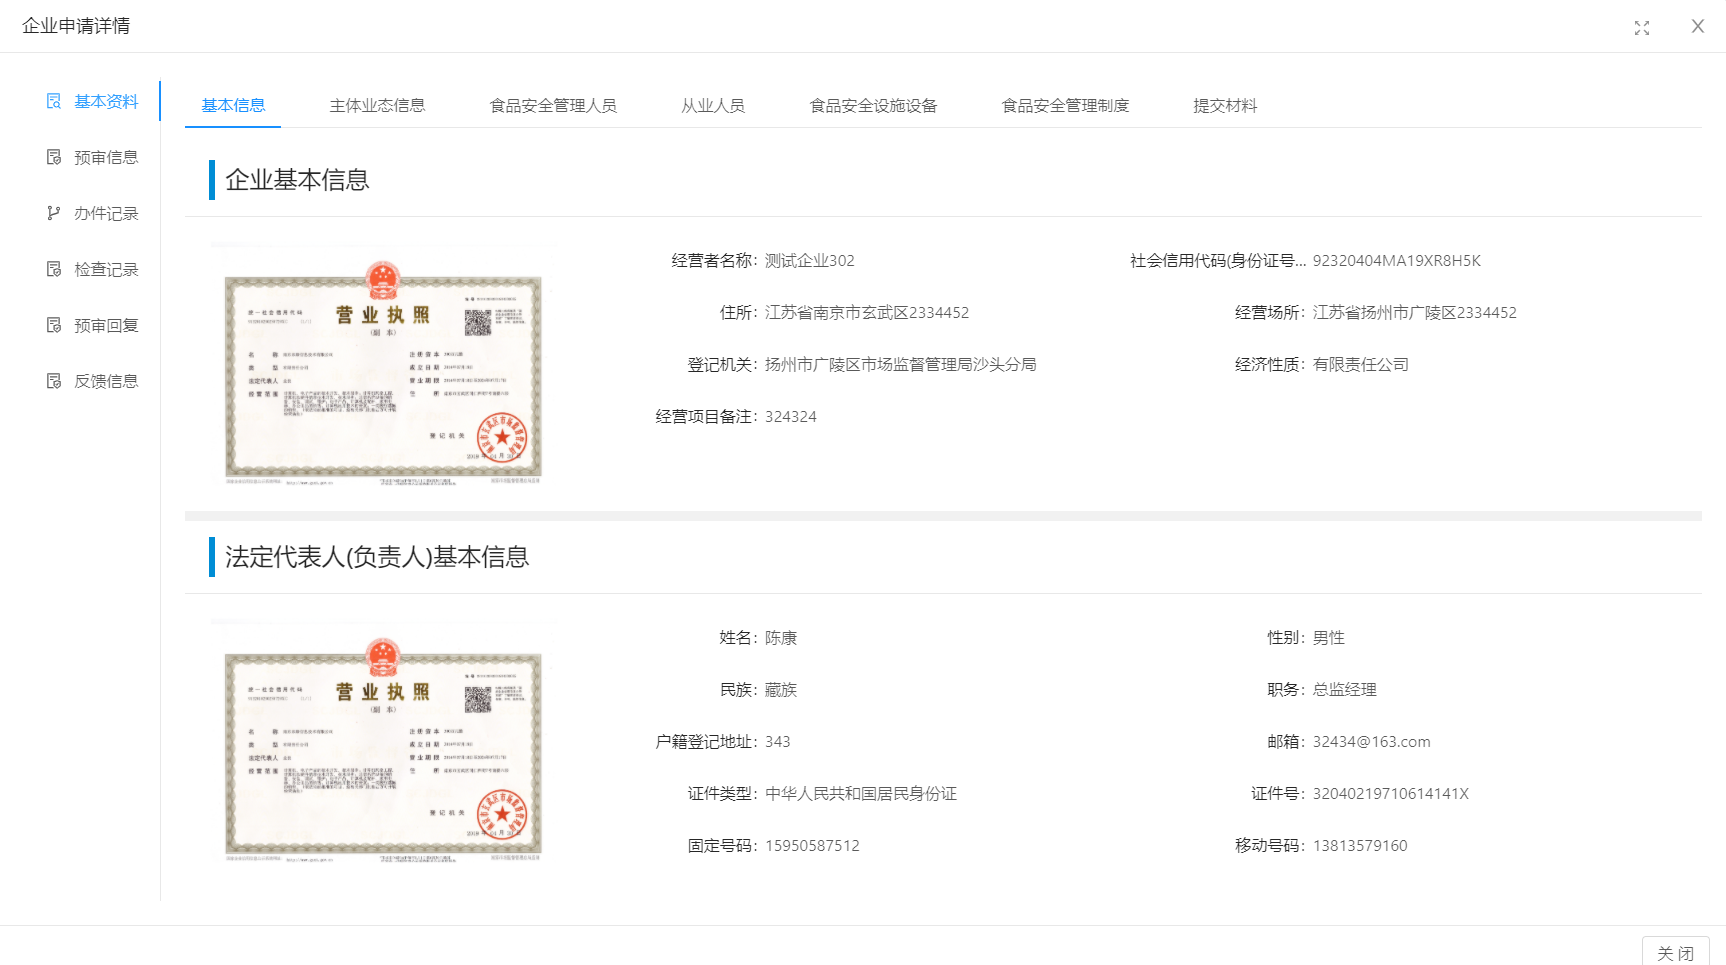Go to the 食品安全设施设备 tab
The image size is (1726, 965).
(873, 105)
